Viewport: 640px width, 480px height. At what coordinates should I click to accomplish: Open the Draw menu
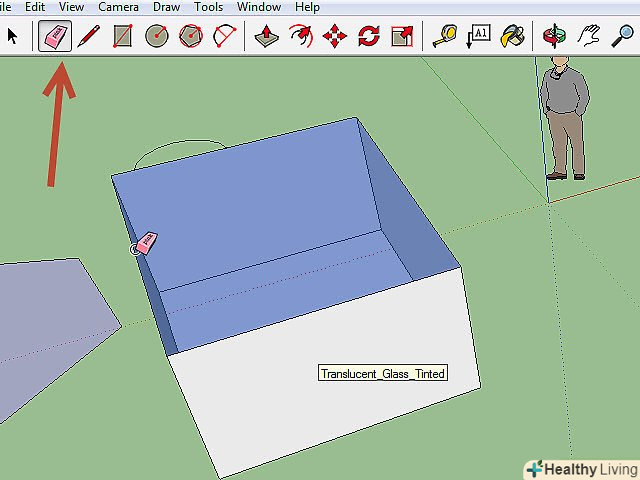[166, 7]
